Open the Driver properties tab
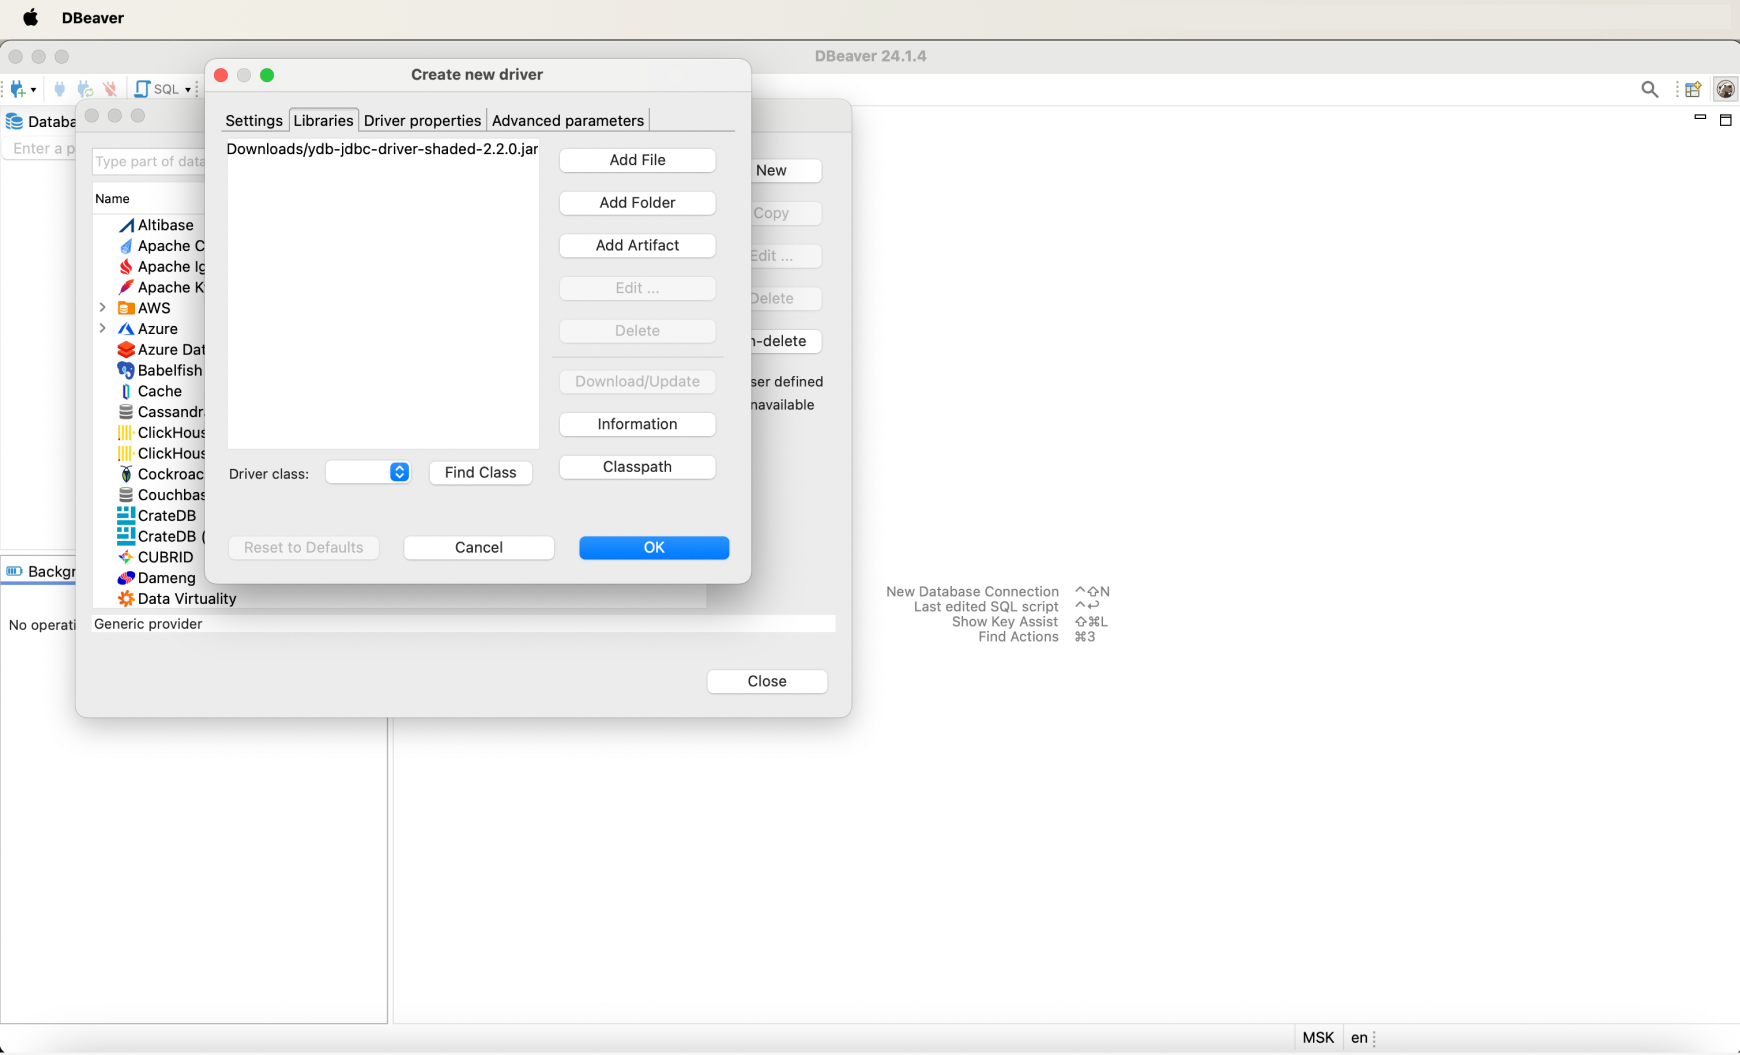Viewport: 1740px width, 1055px height. (422, 120)
